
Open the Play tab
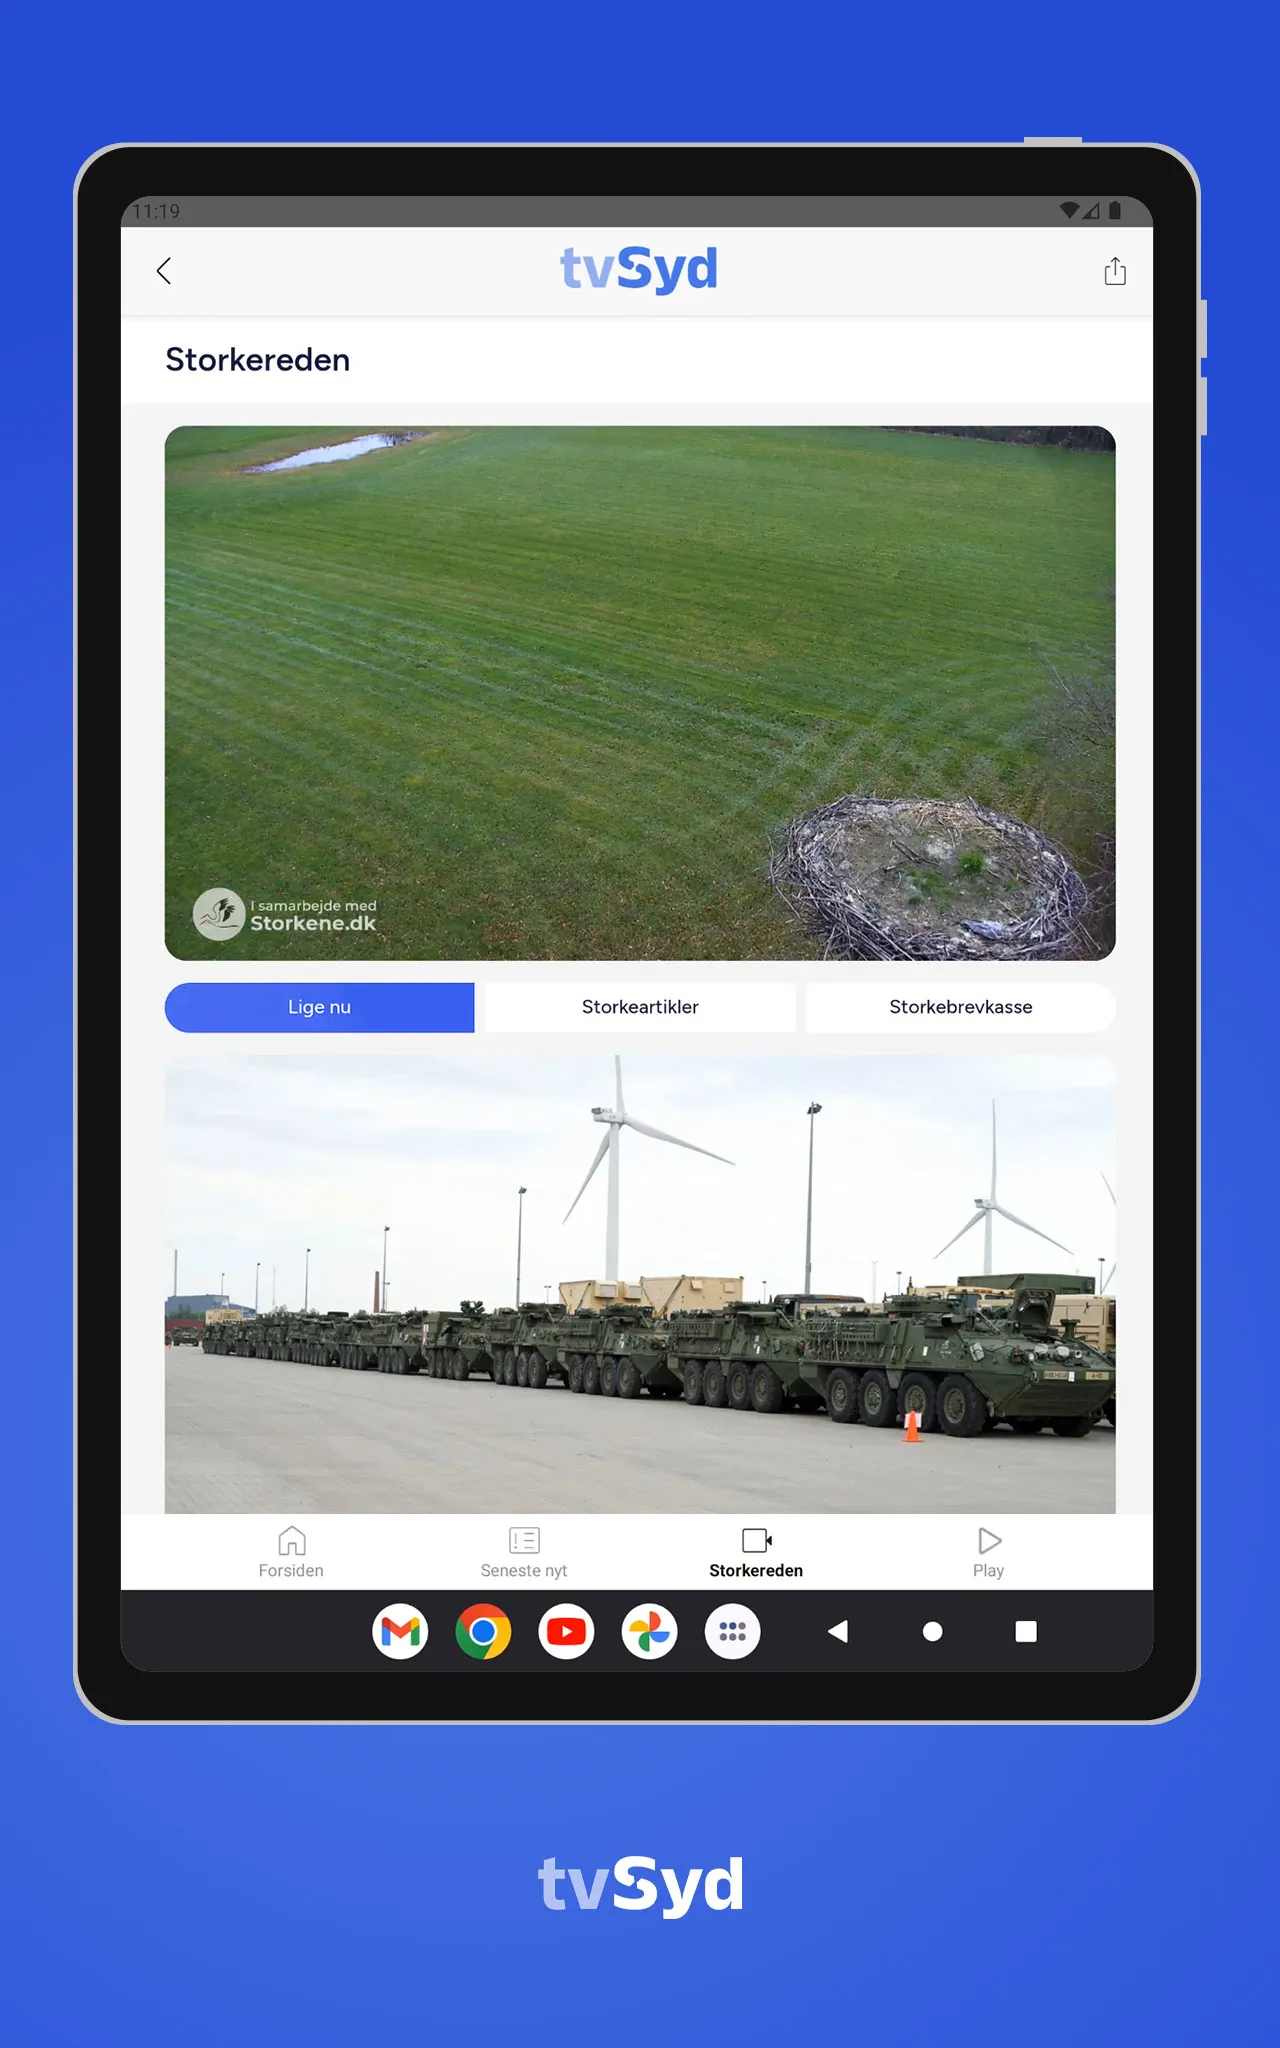[x=988, y=1552]
